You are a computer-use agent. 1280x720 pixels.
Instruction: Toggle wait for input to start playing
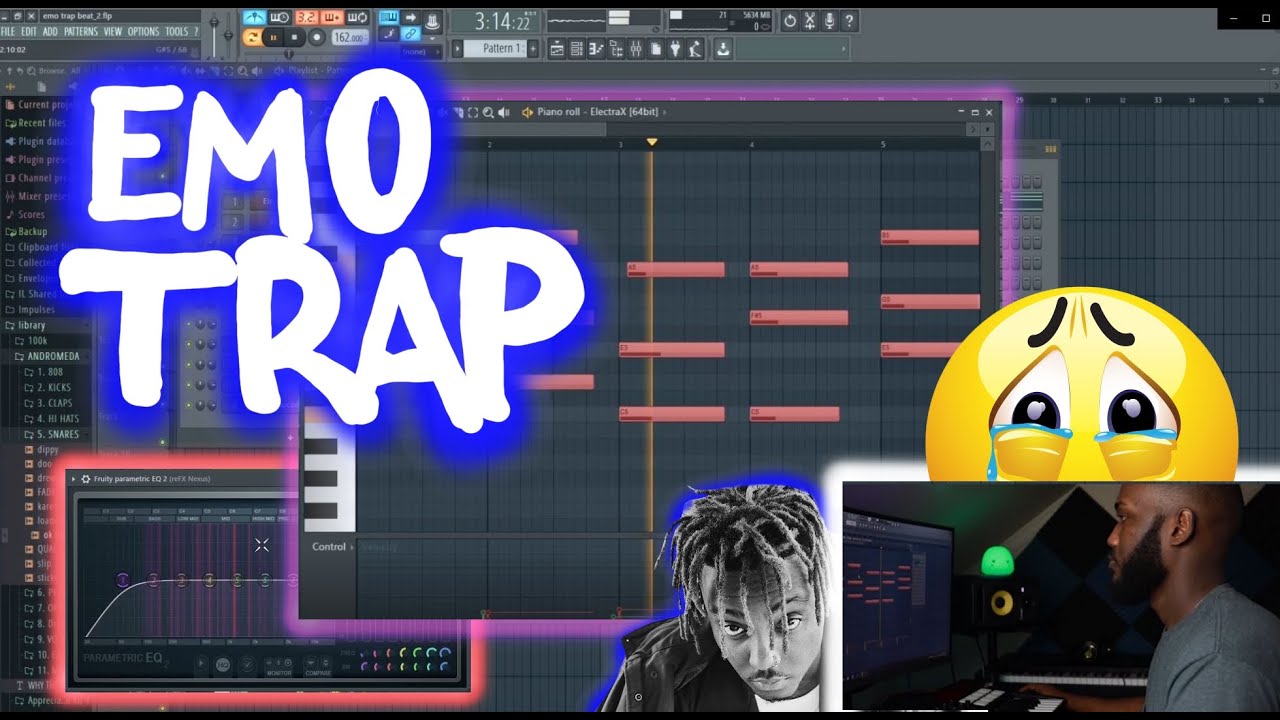[280, 17]
